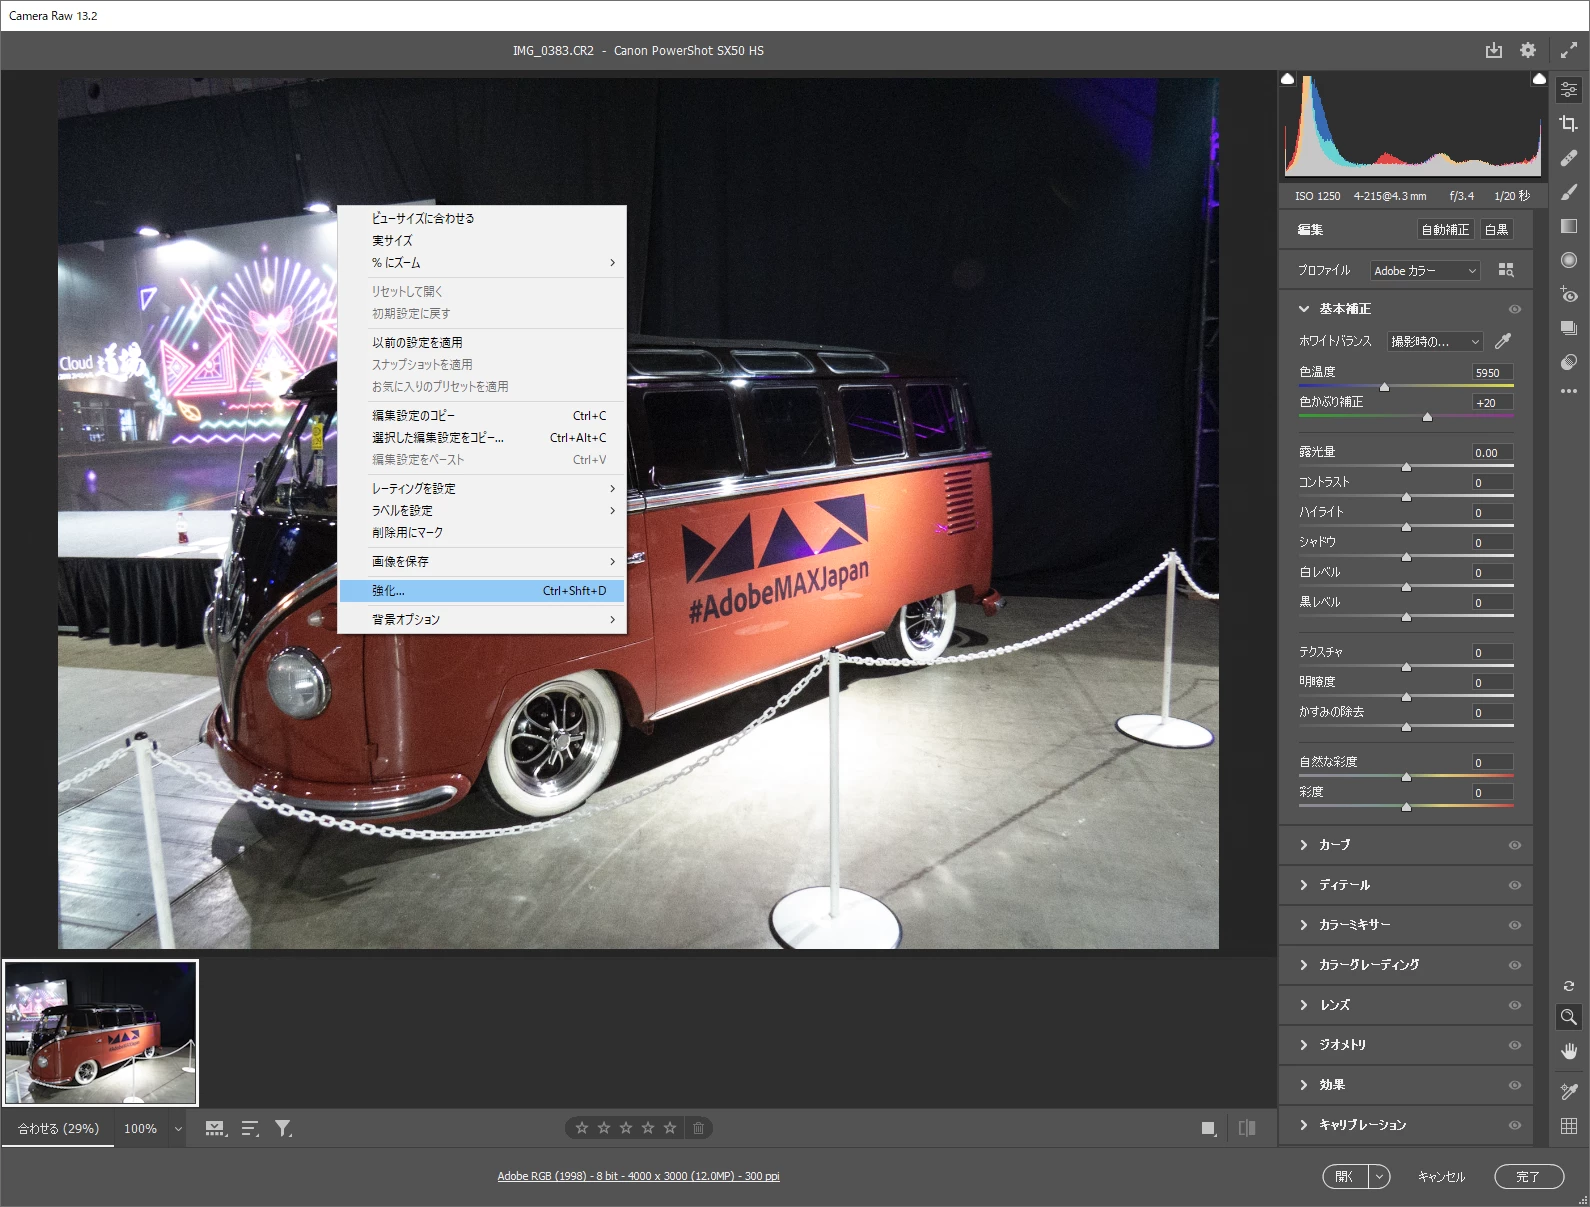Toggle before/after view icon
This screenshot has height=1207, width=1590.
coord(1247,1128)
